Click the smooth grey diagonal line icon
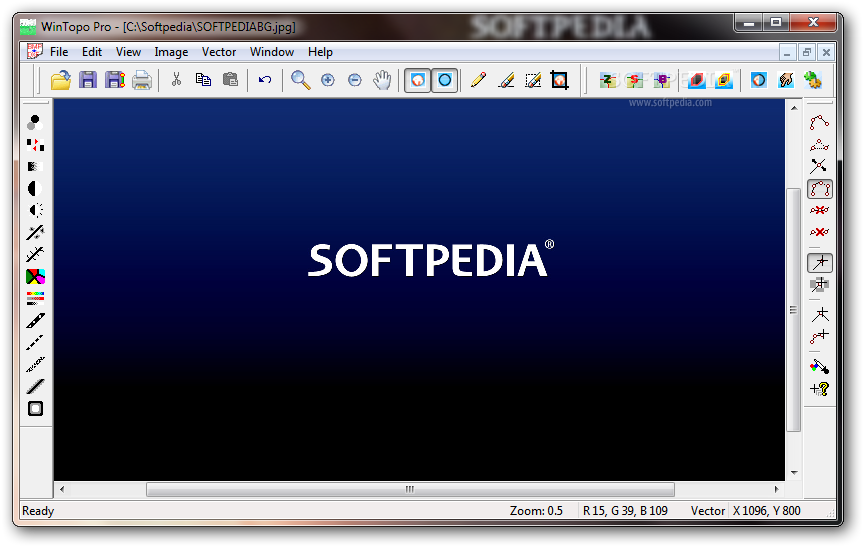 [35, 386]
